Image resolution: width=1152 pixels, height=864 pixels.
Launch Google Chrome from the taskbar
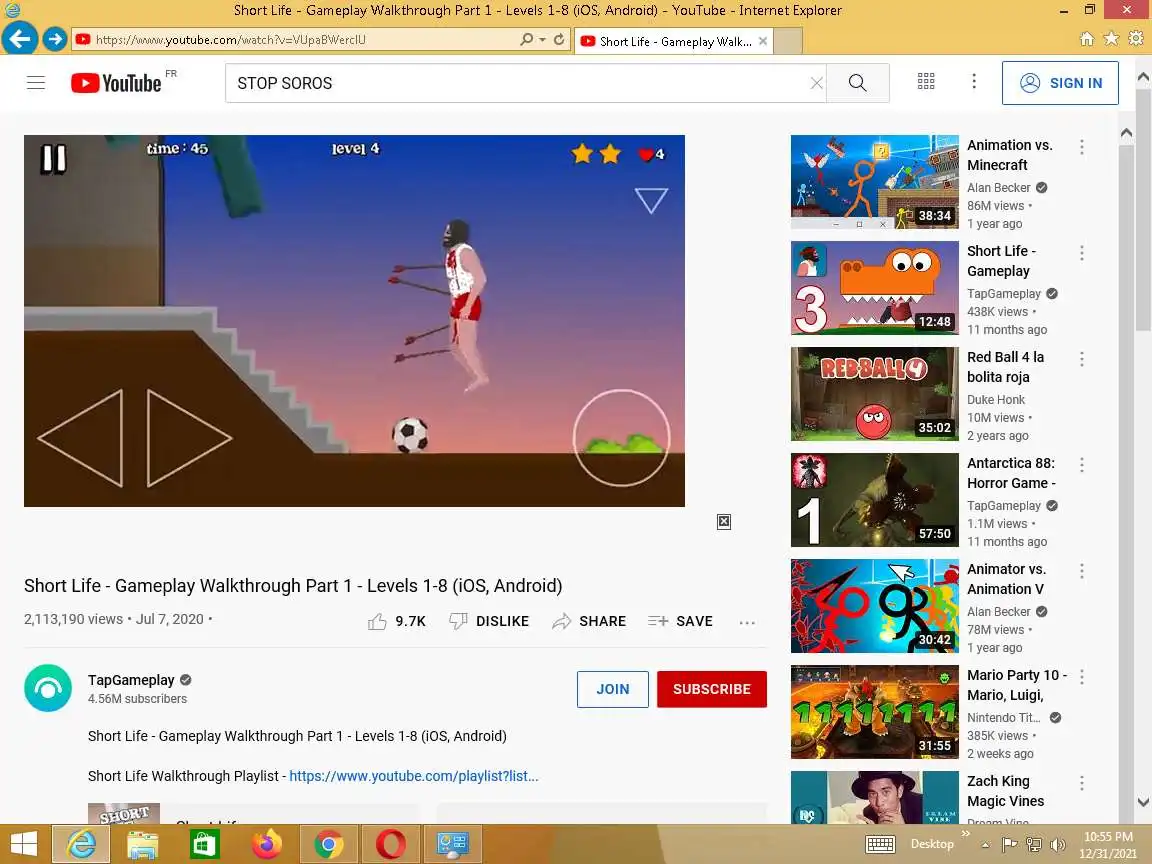tap(328, 844)
